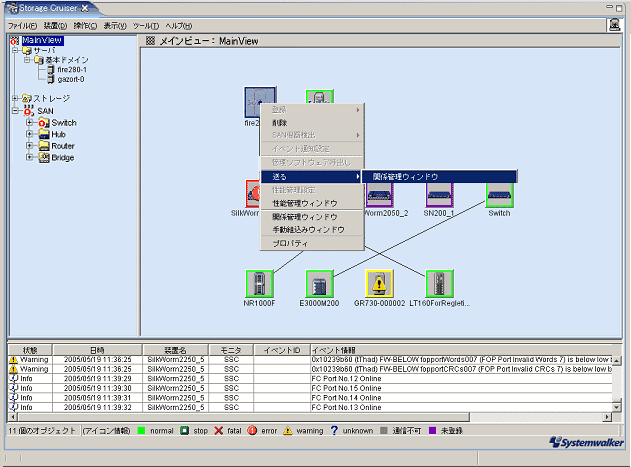Sort event log by 装置名 column header
The image size is (631, 467).
[x=175, y=350]
